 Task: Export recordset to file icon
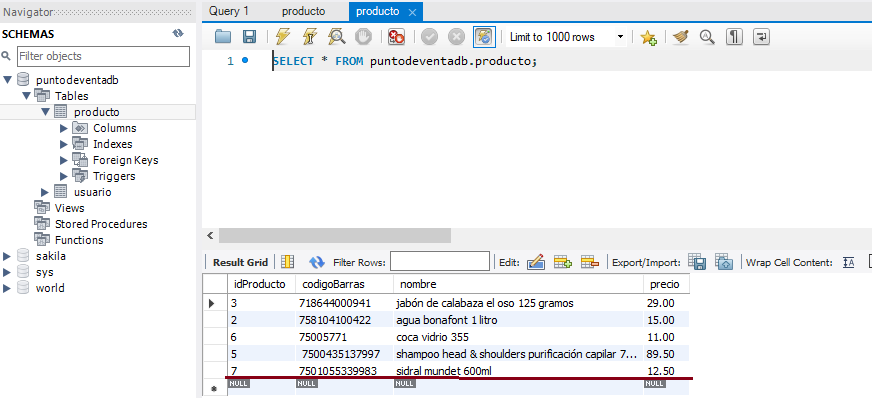[x=697, y=262]
